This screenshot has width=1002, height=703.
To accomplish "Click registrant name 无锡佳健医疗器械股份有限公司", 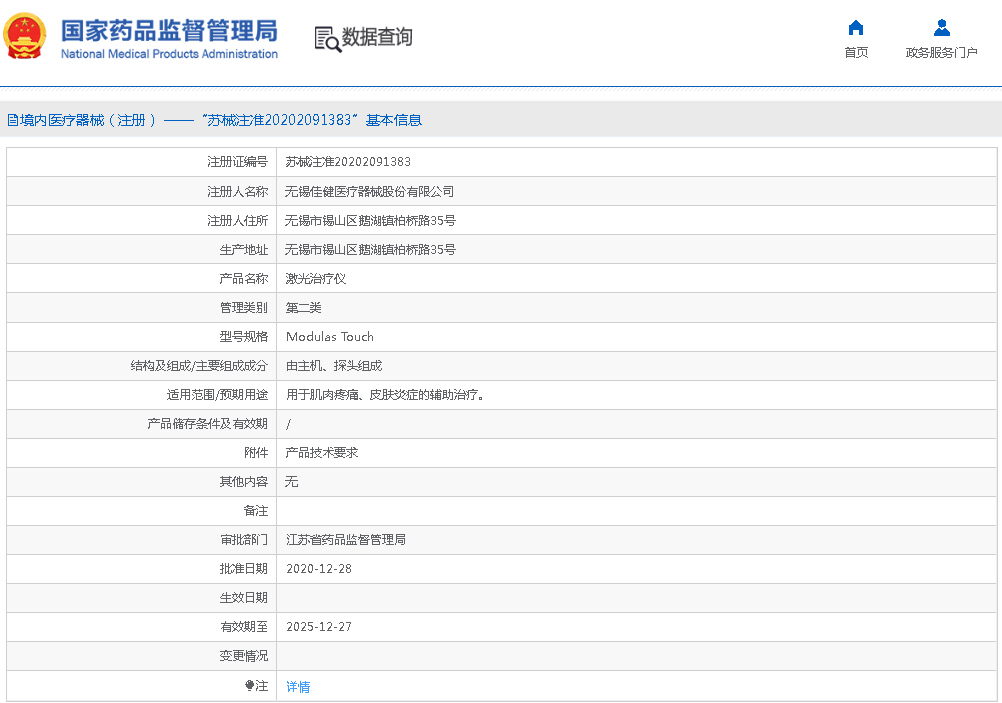I will tap(369, 191).
